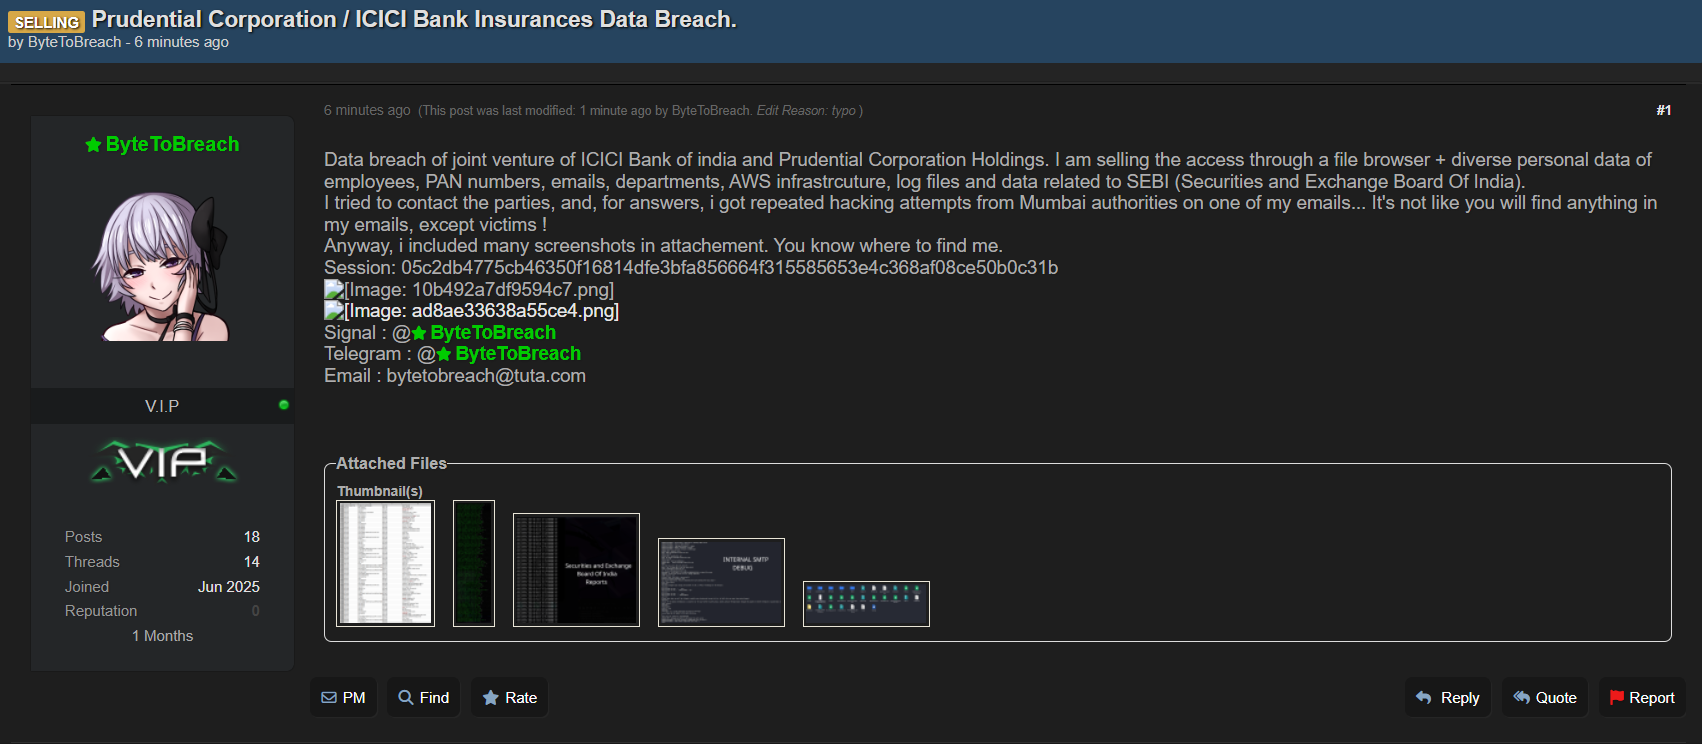This screenshot has width=1702, height=744.
Task: Click the 'Edit Reason: typo' note
Action: [806, 111]
